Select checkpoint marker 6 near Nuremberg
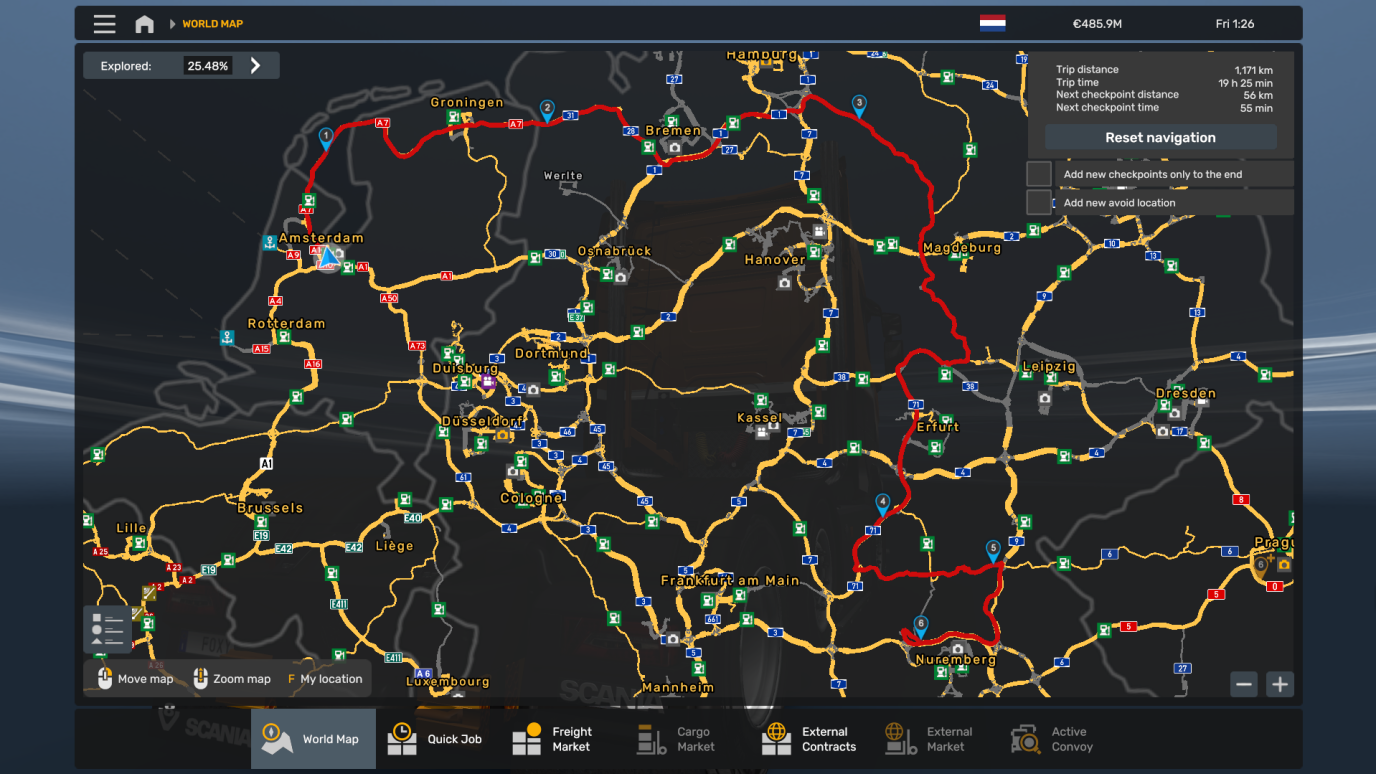Screen dimensions: 1376x774 pos(920,626)
